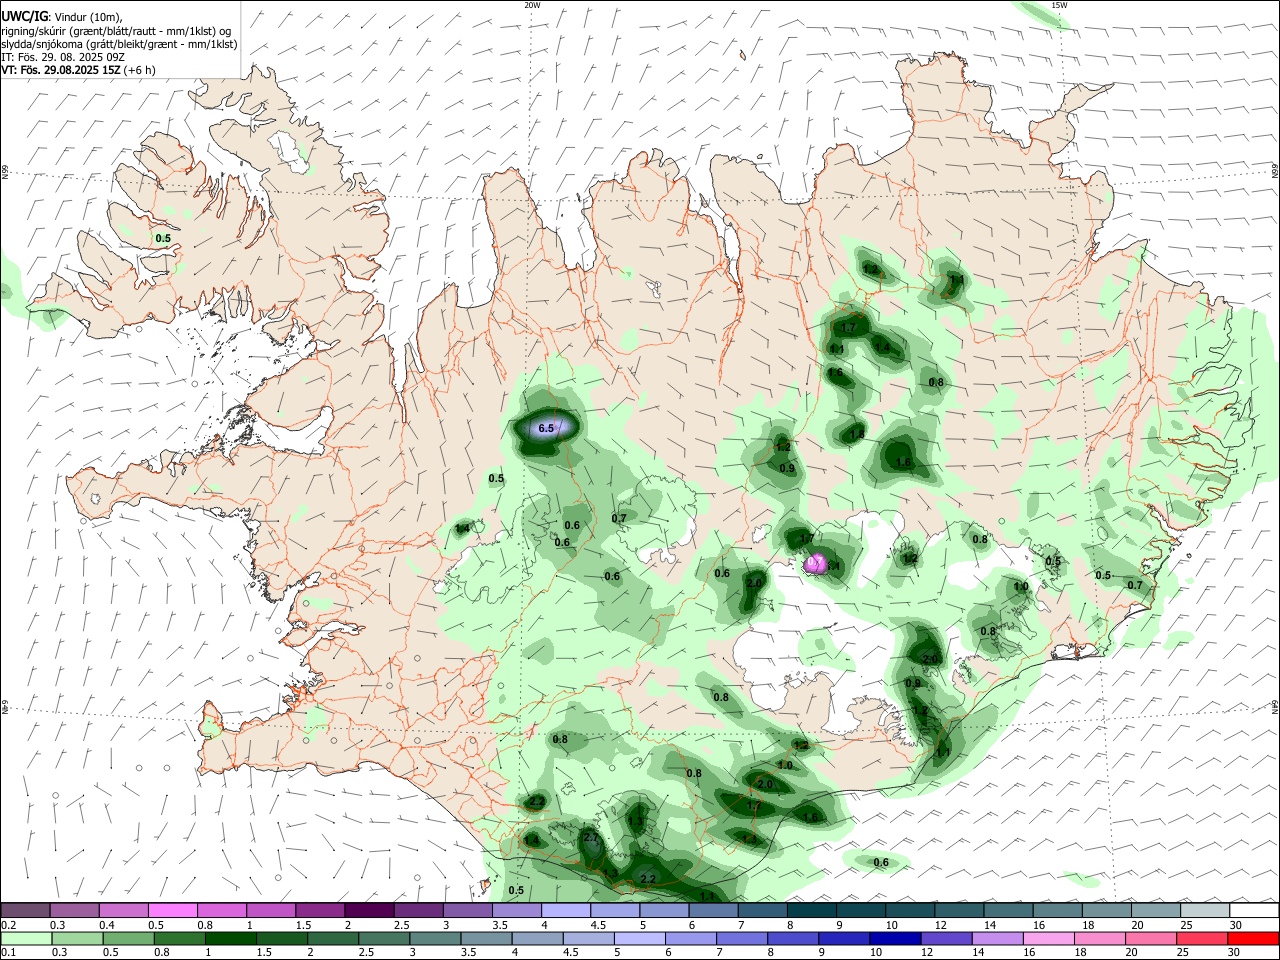The image size is (1280, 960).
Task: Click the 20 label in the lower legend row
Action: [1131, 954]
